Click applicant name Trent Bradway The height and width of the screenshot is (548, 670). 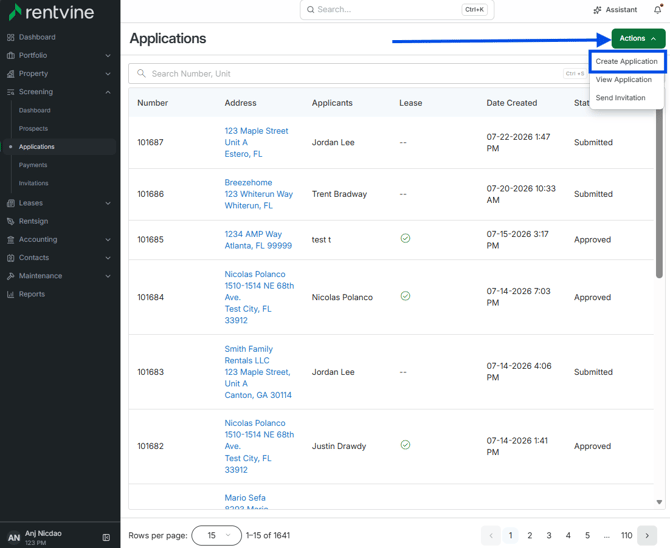339,194
